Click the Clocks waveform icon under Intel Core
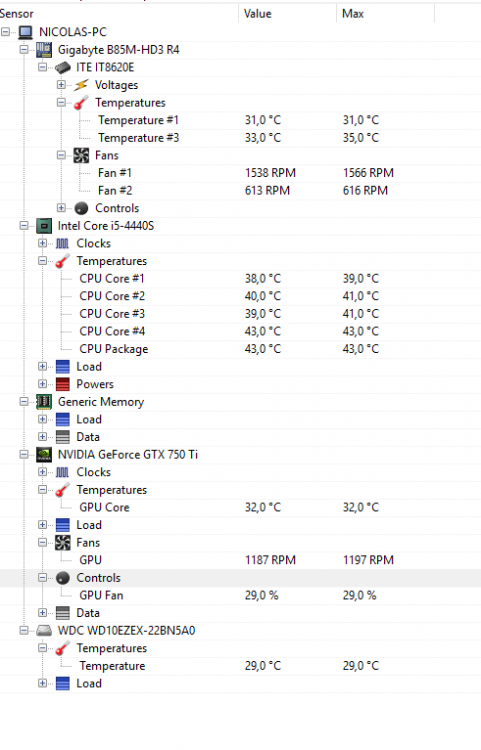 click(62, 243)
